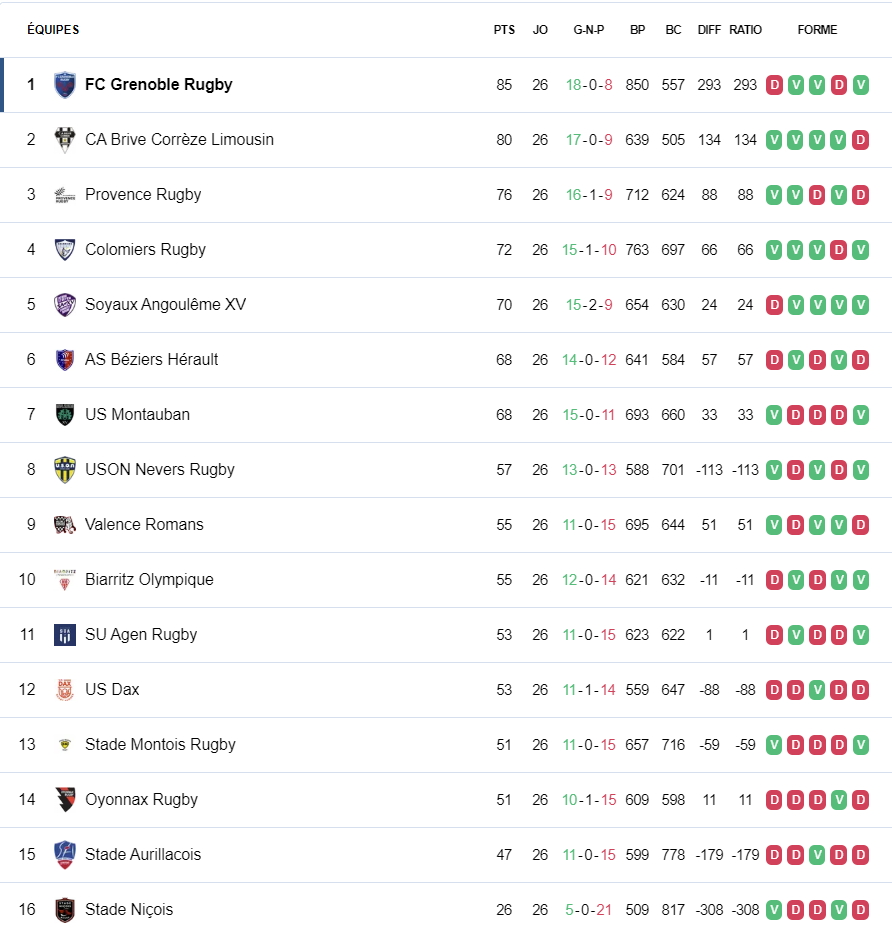The image size is (892, 932).
Task: Click Brive's last red D form badge
Action: pyautogui.click(x=861, y=140)
